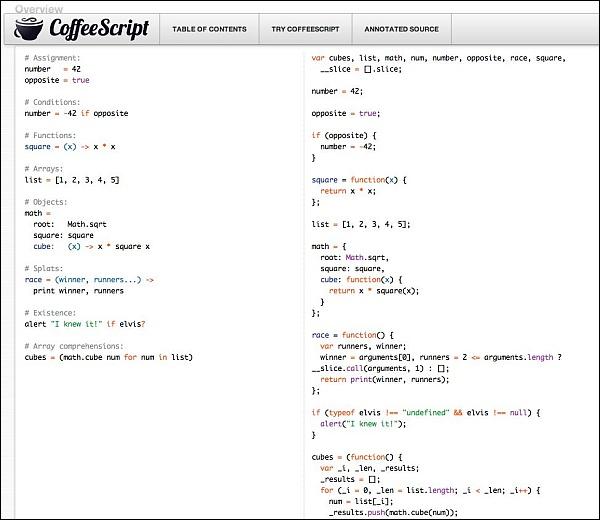Viewport: 600px width, 520px height.
Task: Click 'list = [1, 2, 3, 4, 5]' CoffeeScript line
Action: click(72, 180)
